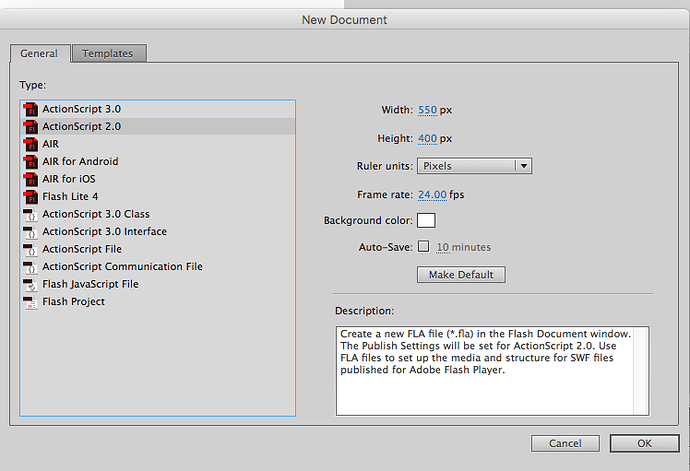Select the ActionScript 3.0 file icon
Image resolution: width=690 pixels, height=471 pixels.
pos(30,109)
